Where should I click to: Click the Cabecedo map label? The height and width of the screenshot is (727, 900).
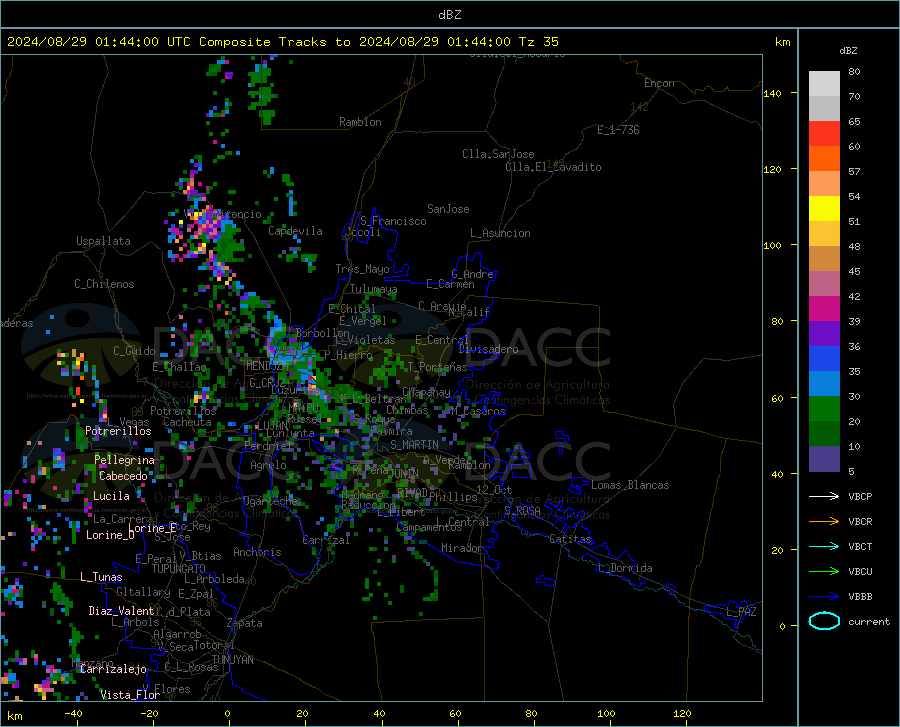coord(123,476)
